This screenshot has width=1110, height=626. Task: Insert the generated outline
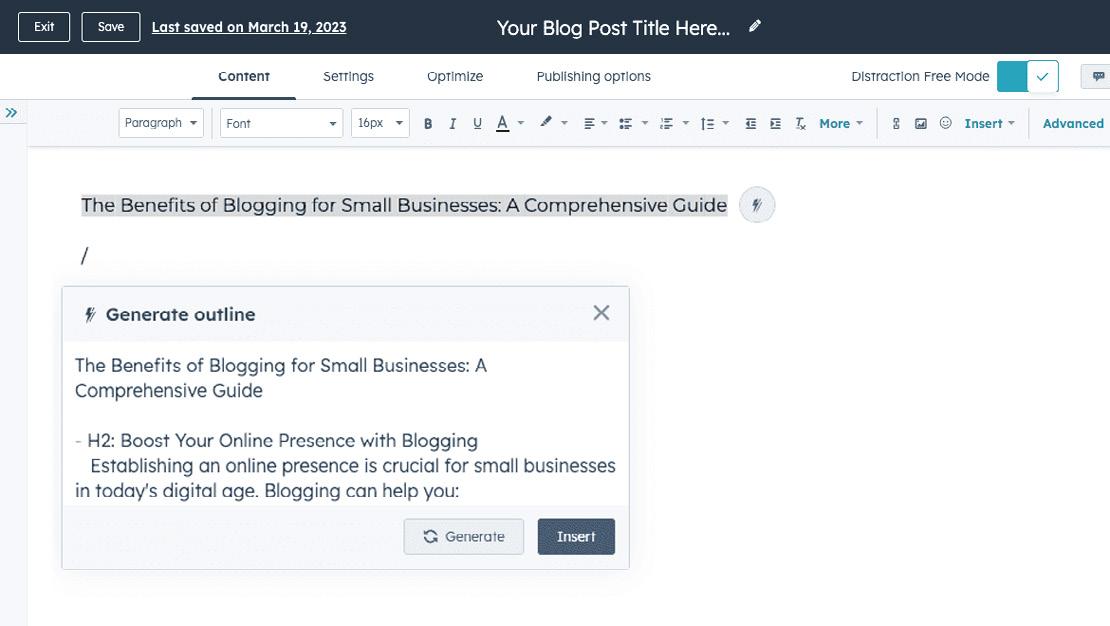coord(576,536)
